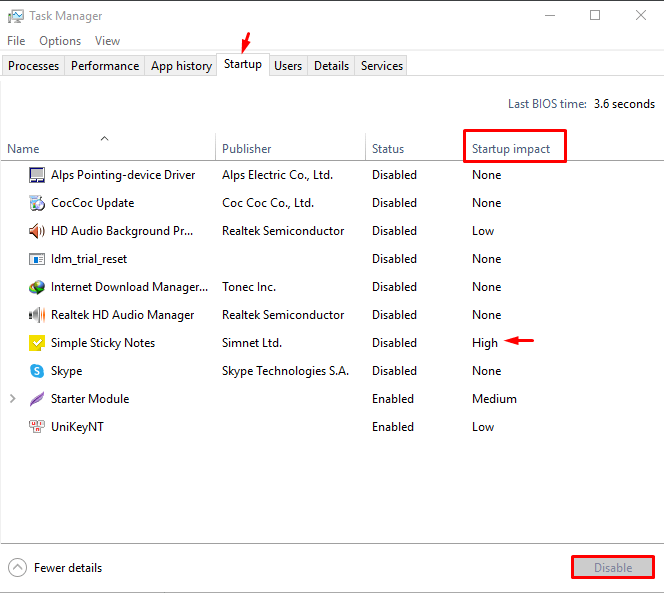Select the Skype name text
Screen dimensions: 664x593
click(x=66, y=371)
